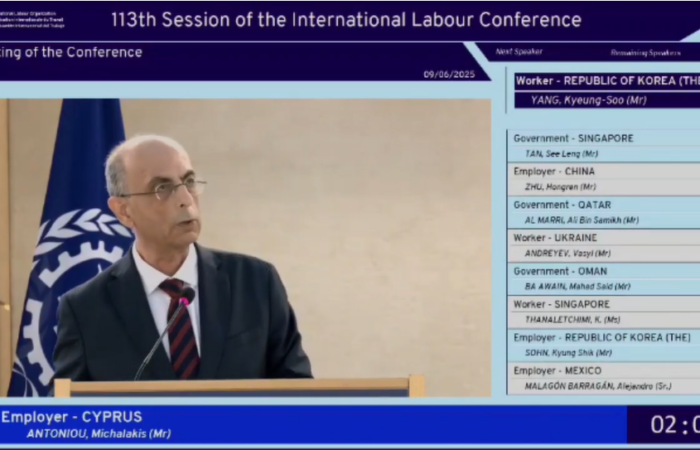Click the name ANDREYEV, Vasyl (Mr)
700x450 pixels.
click(x=567, y=254)
